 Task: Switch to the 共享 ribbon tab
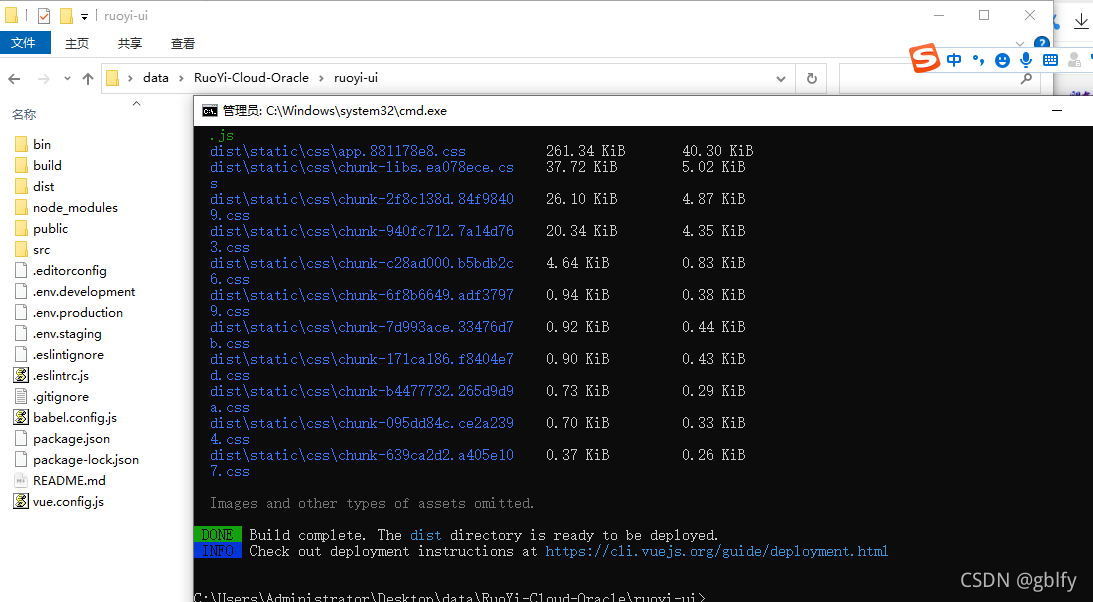[x=130, y=43]
